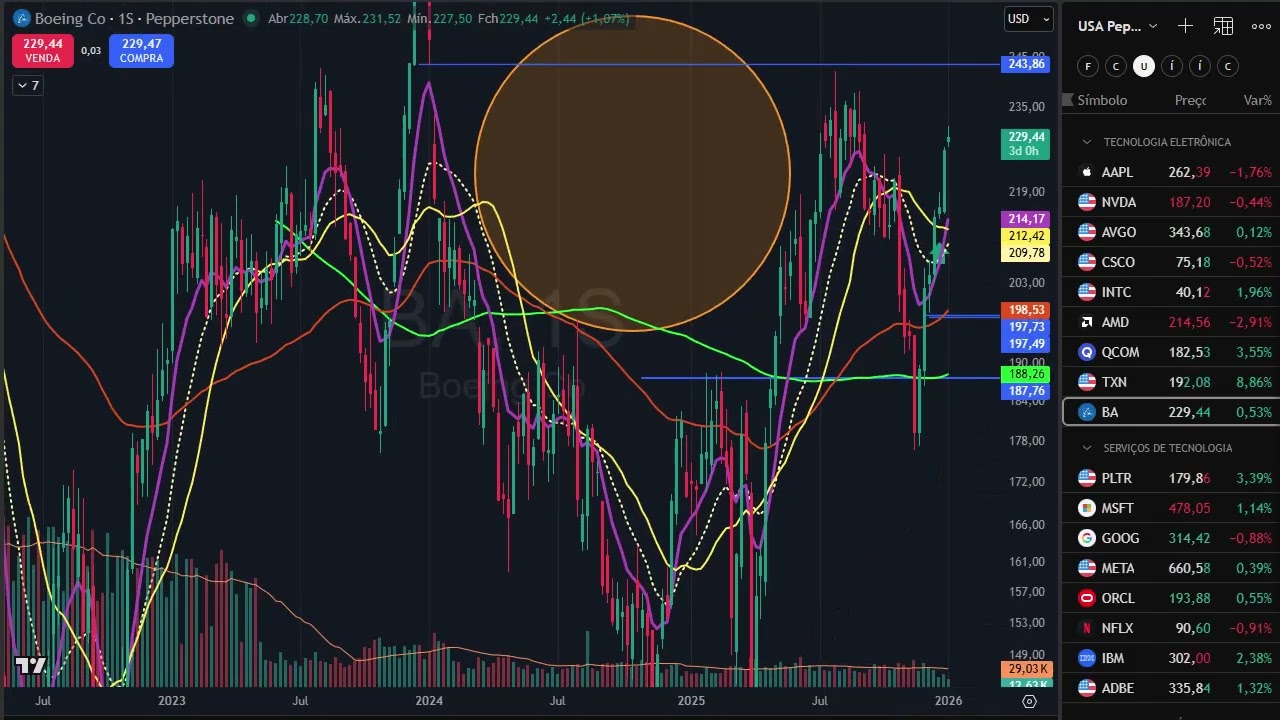The width and height of the screenshot is (1280, 720).
Task: Click the ADBE logo icon
Action: (1087, 688)
